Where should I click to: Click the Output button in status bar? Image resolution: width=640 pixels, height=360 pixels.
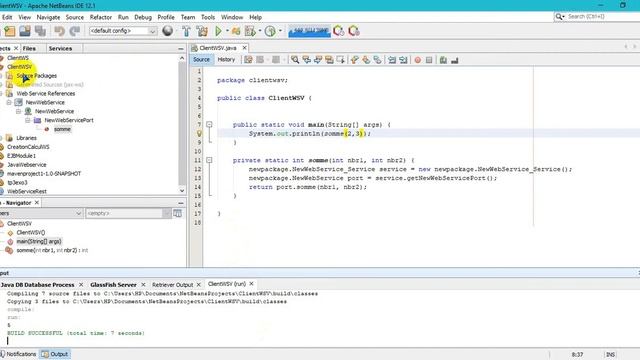click(x=55, y=354)
